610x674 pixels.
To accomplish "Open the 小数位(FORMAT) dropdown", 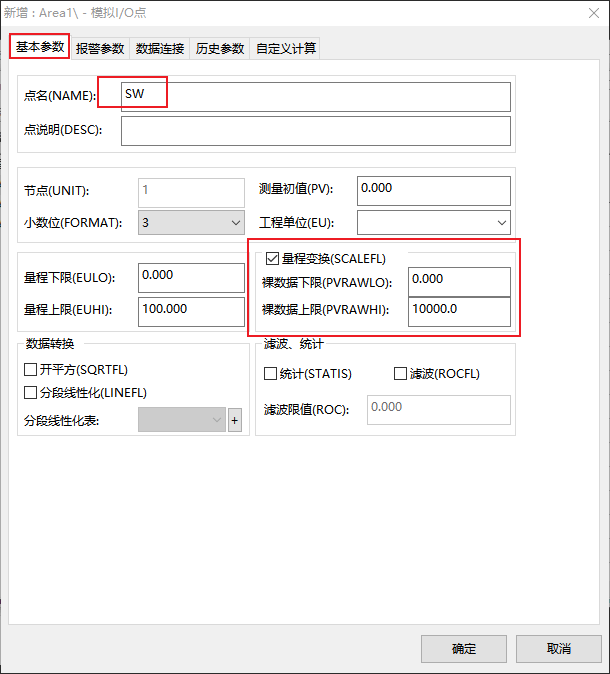I will click(191, 223).
